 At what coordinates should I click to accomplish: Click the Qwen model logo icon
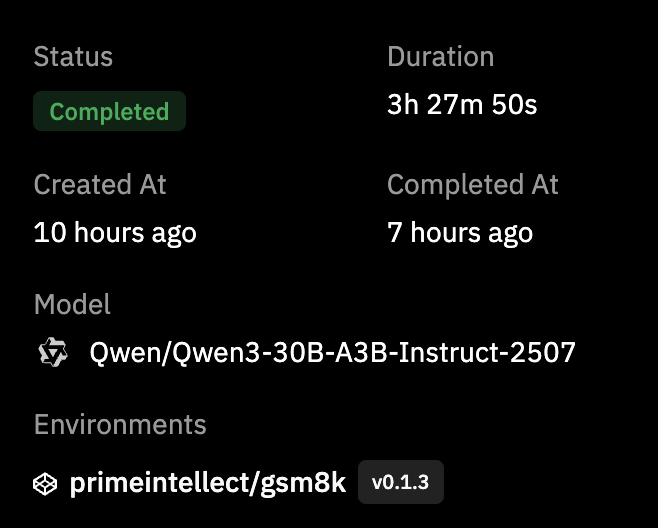51,352
